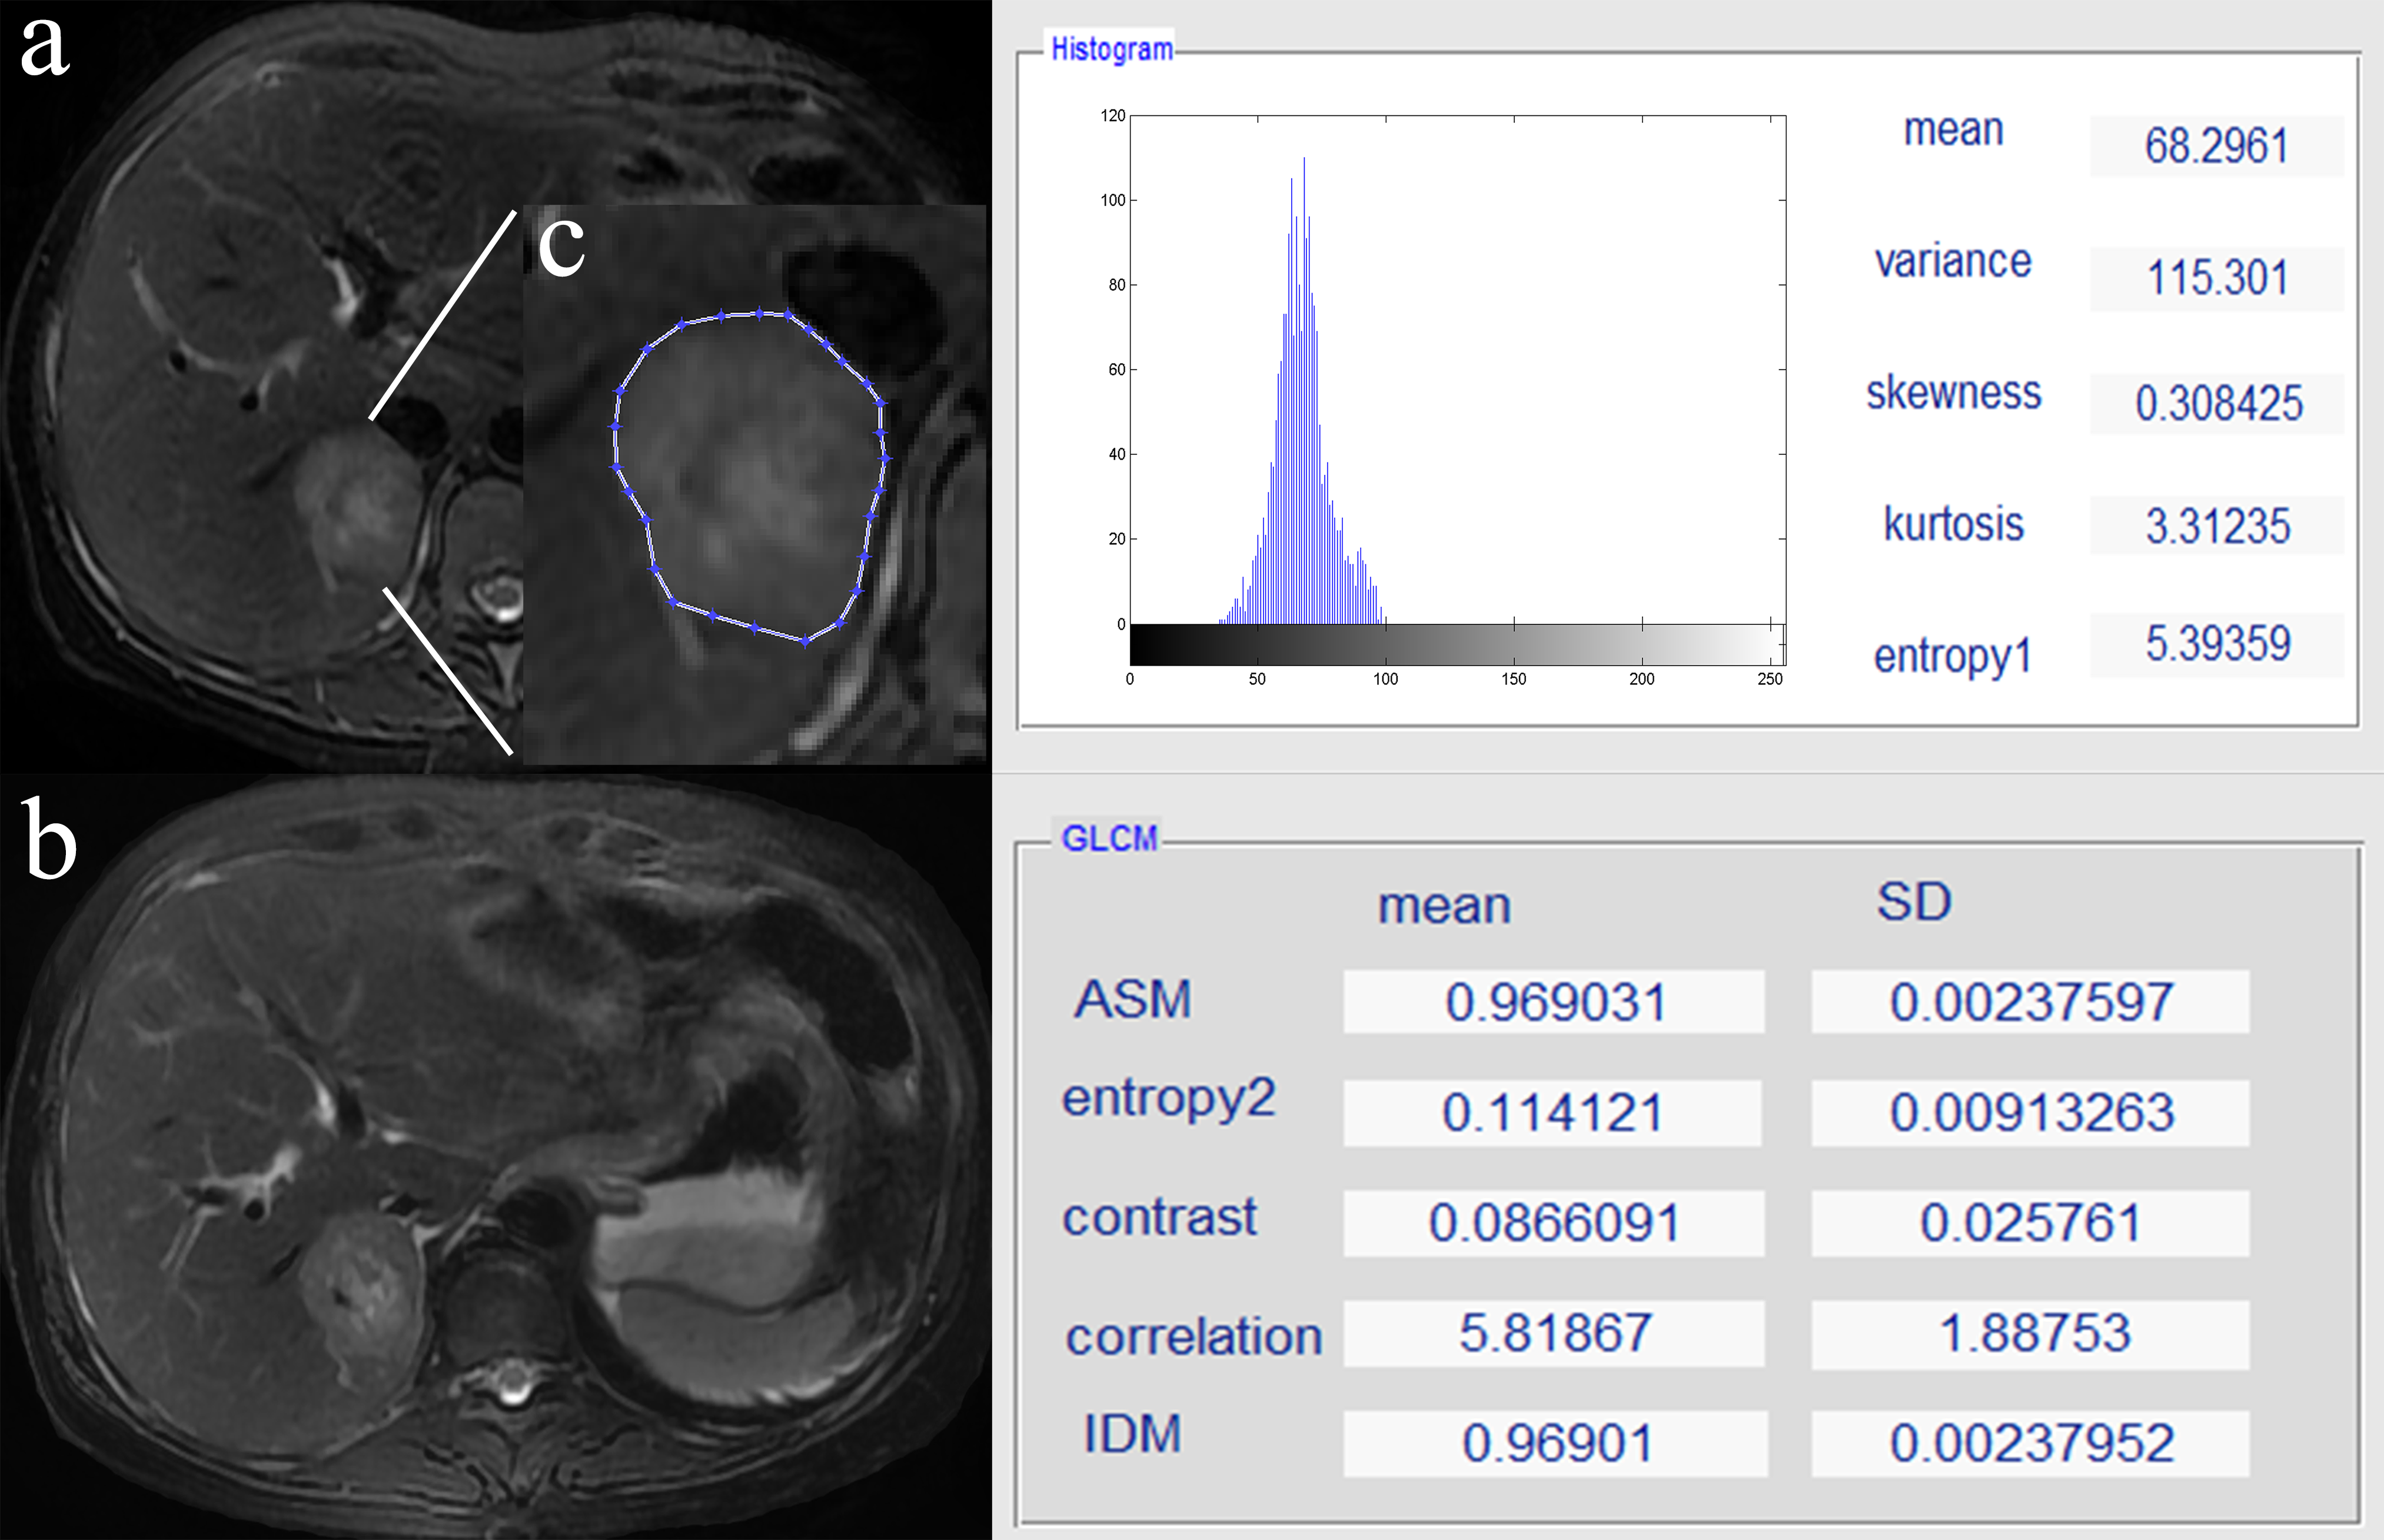Select the skewness value field

(x=2216, y=404)
